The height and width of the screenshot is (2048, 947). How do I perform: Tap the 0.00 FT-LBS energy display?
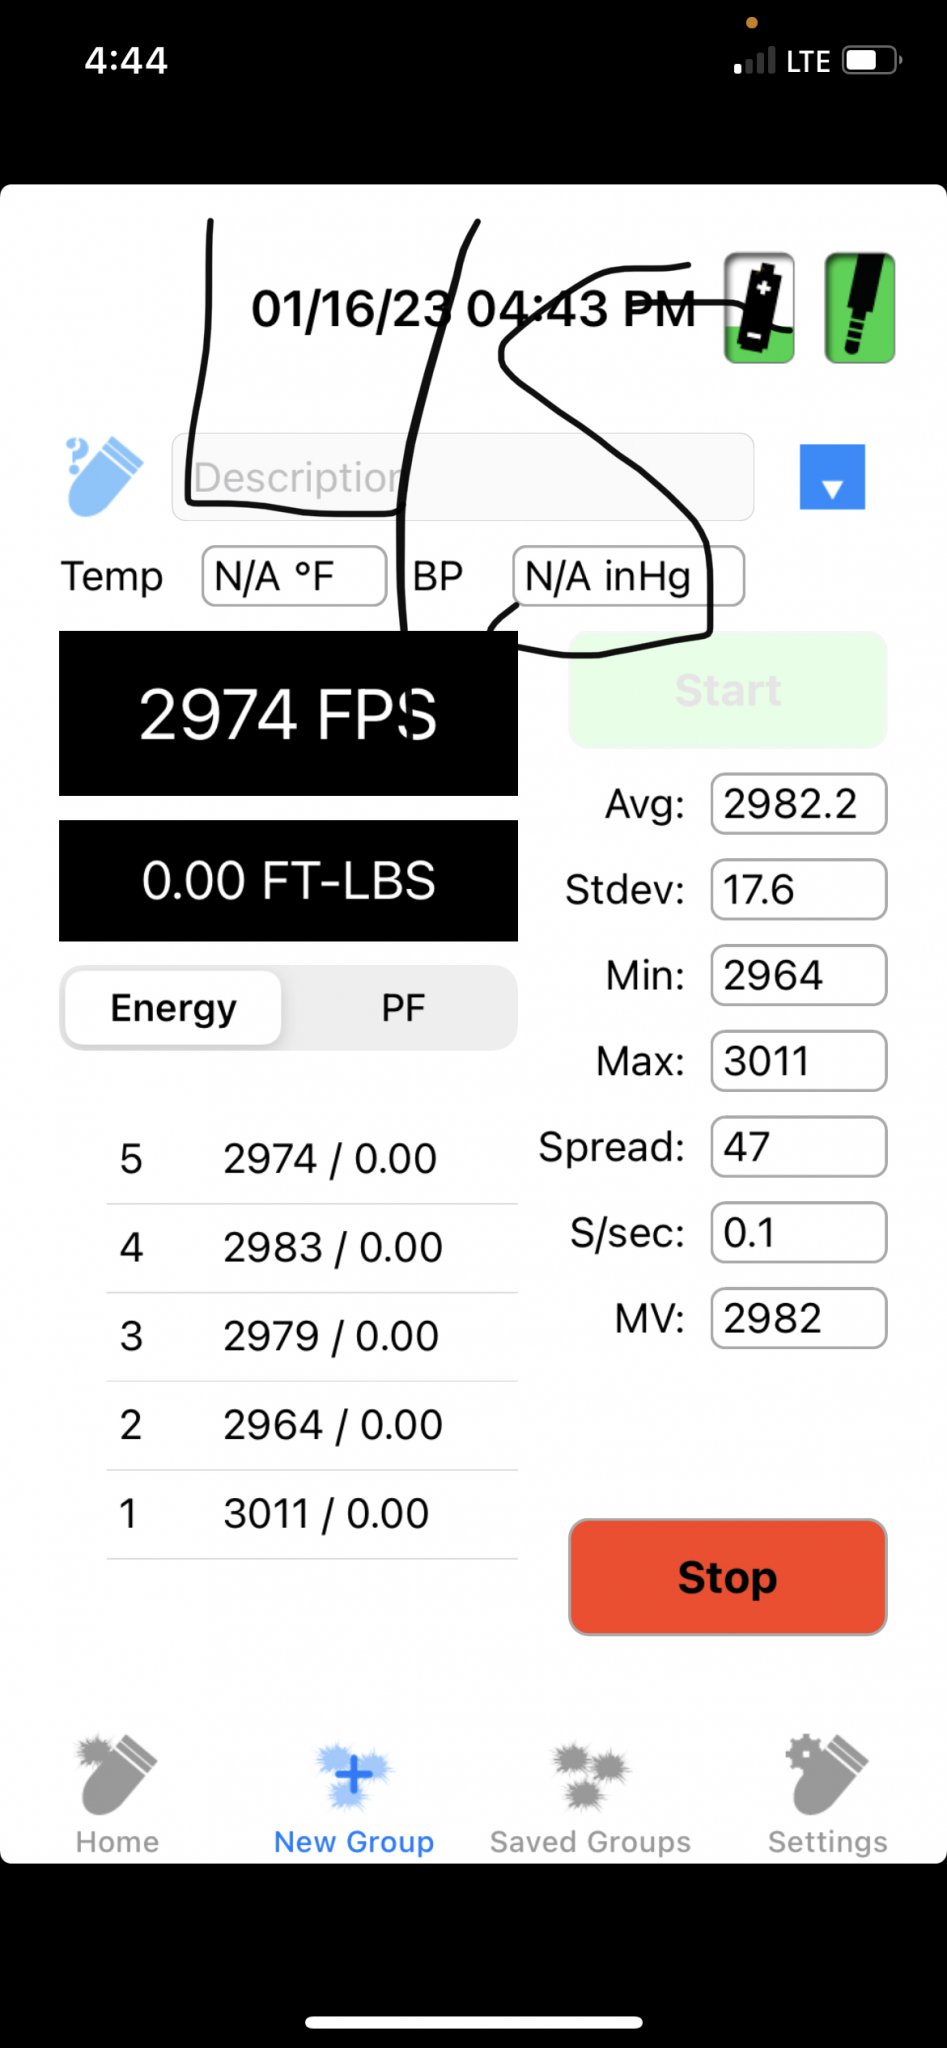pos(288,881)
